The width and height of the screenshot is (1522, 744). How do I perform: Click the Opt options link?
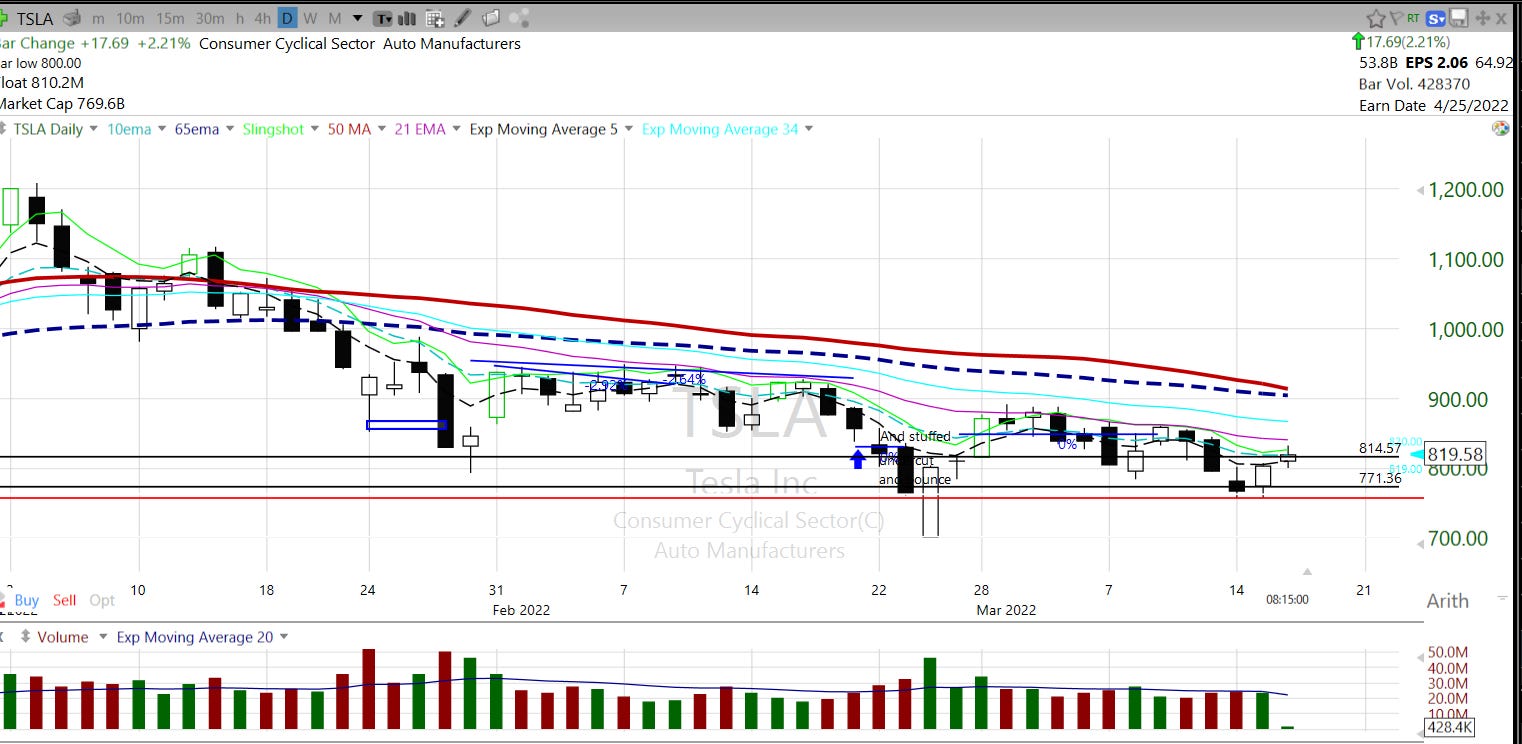(x=102, y=600)
